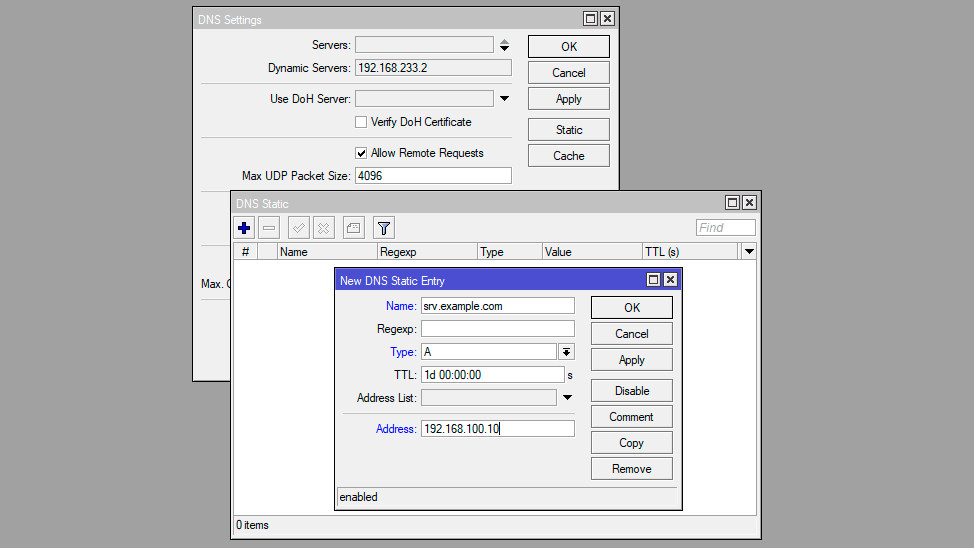
Task: Adjust Servers list up/down arrows
Action: click(504, 45)
